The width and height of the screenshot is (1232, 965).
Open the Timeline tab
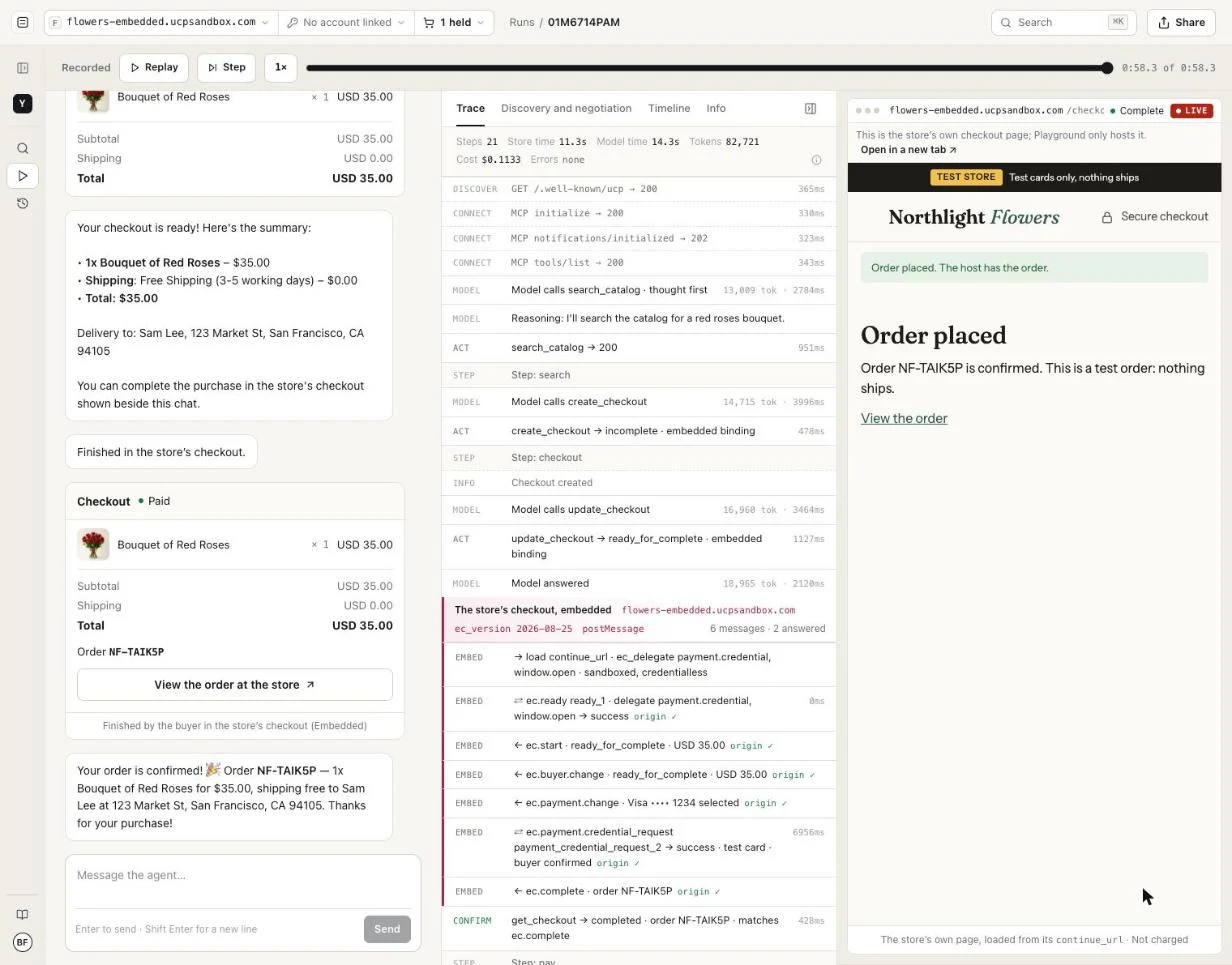point(669,108)
